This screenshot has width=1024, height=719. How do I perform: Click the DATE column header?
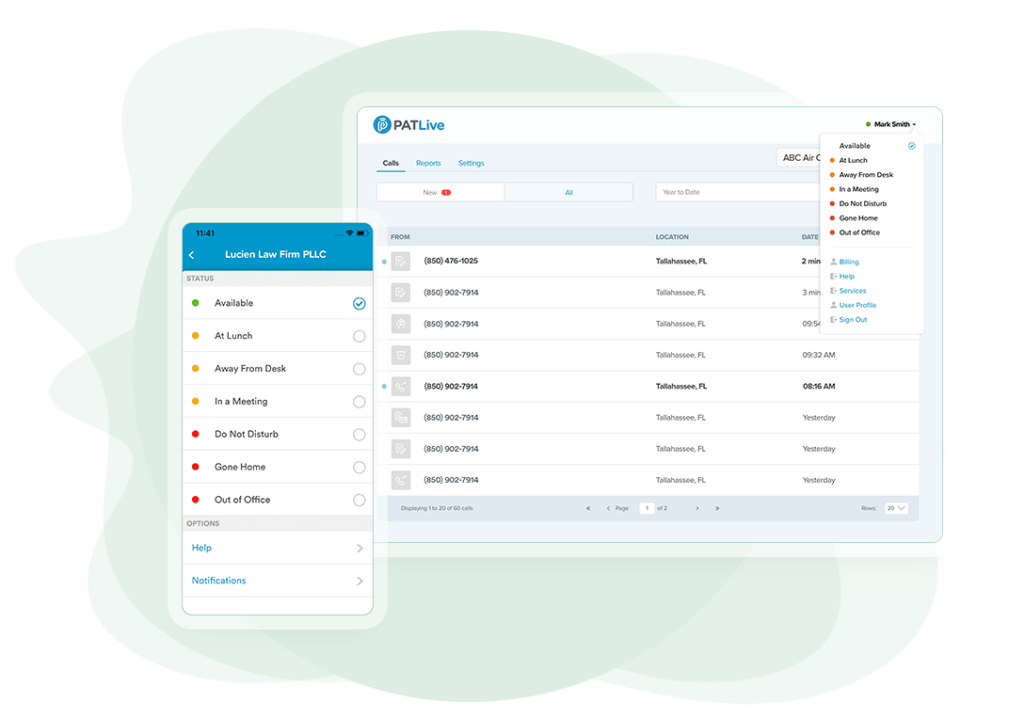pos(810,237)
